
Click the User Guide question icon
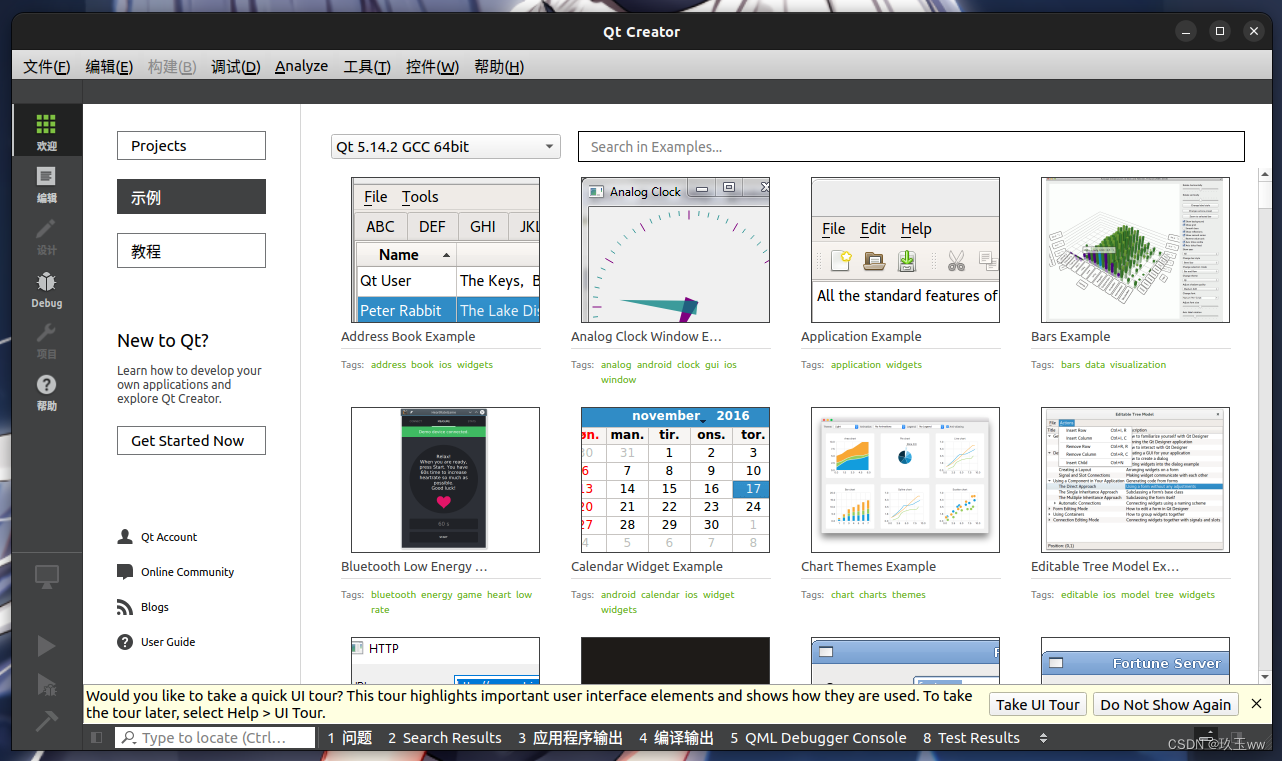click(125, 642)
